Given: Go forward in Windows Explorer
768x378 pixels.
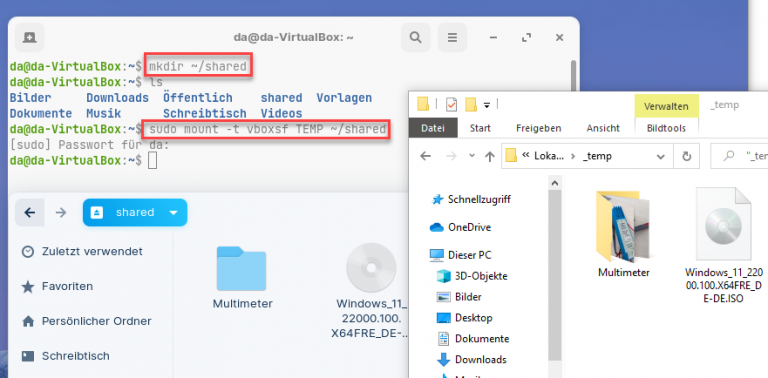Looking at the screenshot, I should (451, 156).
